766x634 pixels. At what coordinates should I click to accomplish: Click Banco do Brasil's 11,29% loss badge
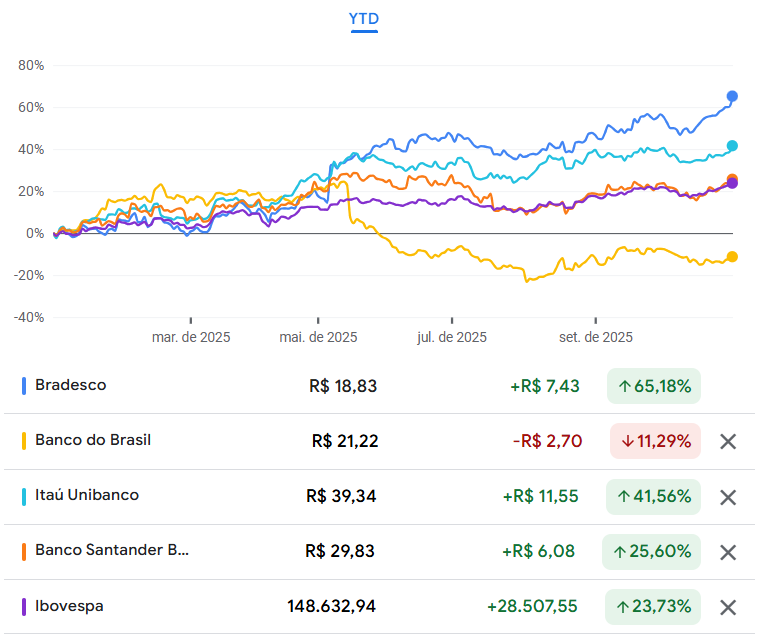pyautogui.click(x=655, y=441)
